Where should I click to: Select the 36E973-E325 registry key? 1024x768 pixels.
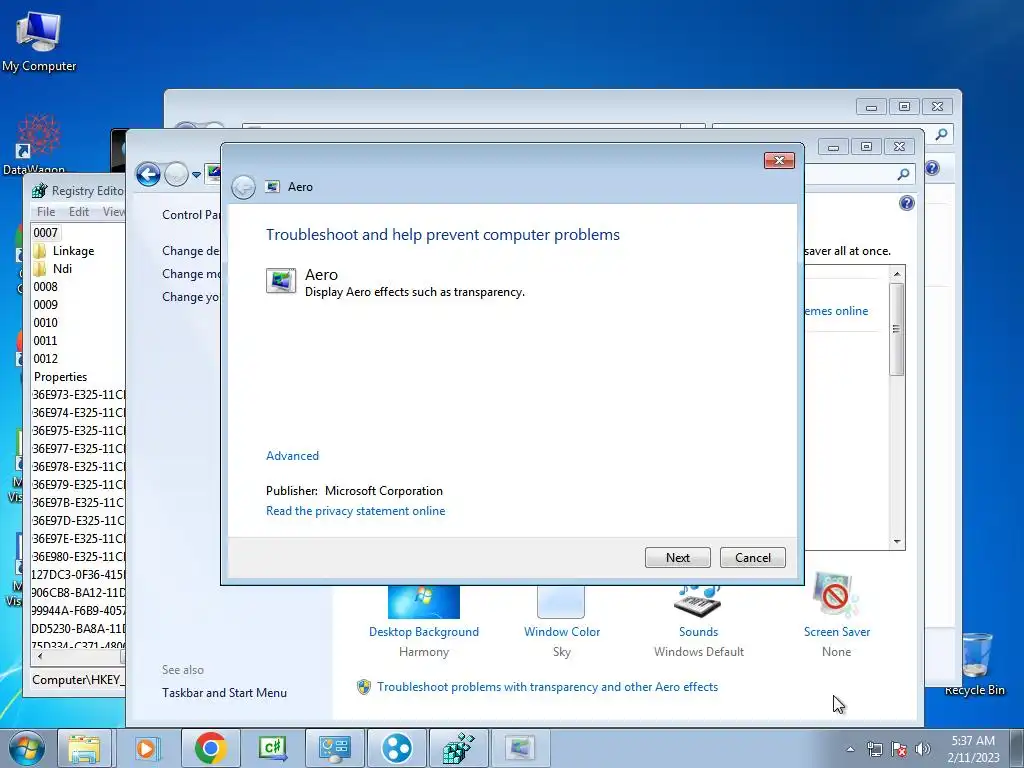[78, 394]
